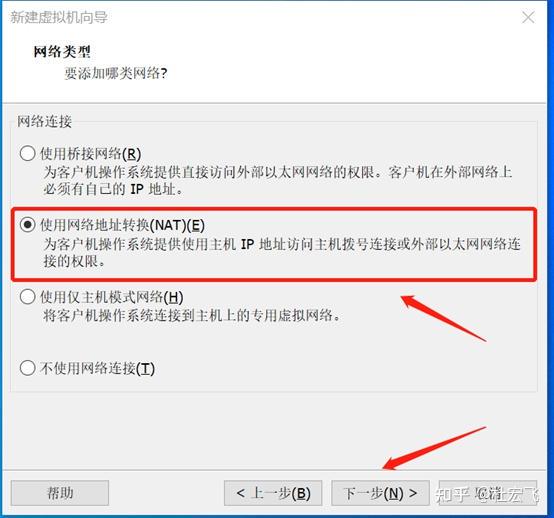554x518 pixels.
Task: Click the host-only 专用虚拟网络 description line
Action: point(191,315)
